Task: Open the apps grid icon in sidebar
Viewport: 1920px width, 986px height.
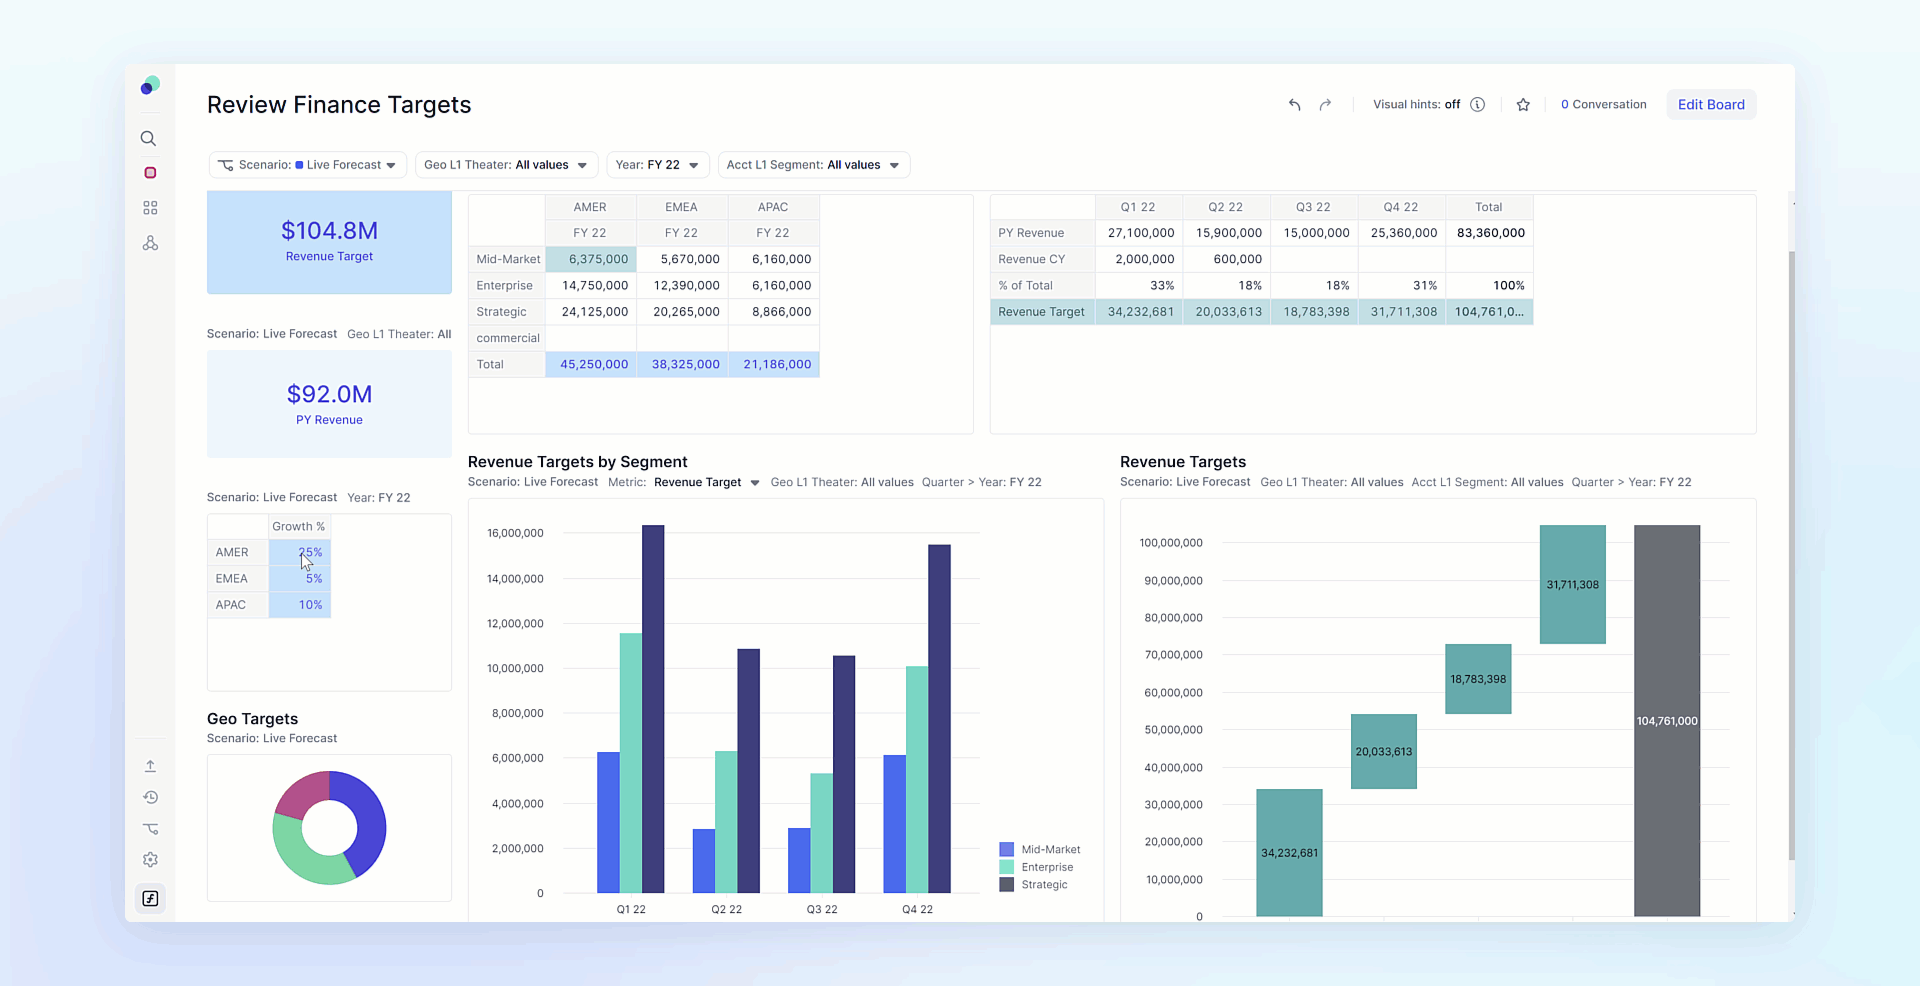Action: pos(150,208)
